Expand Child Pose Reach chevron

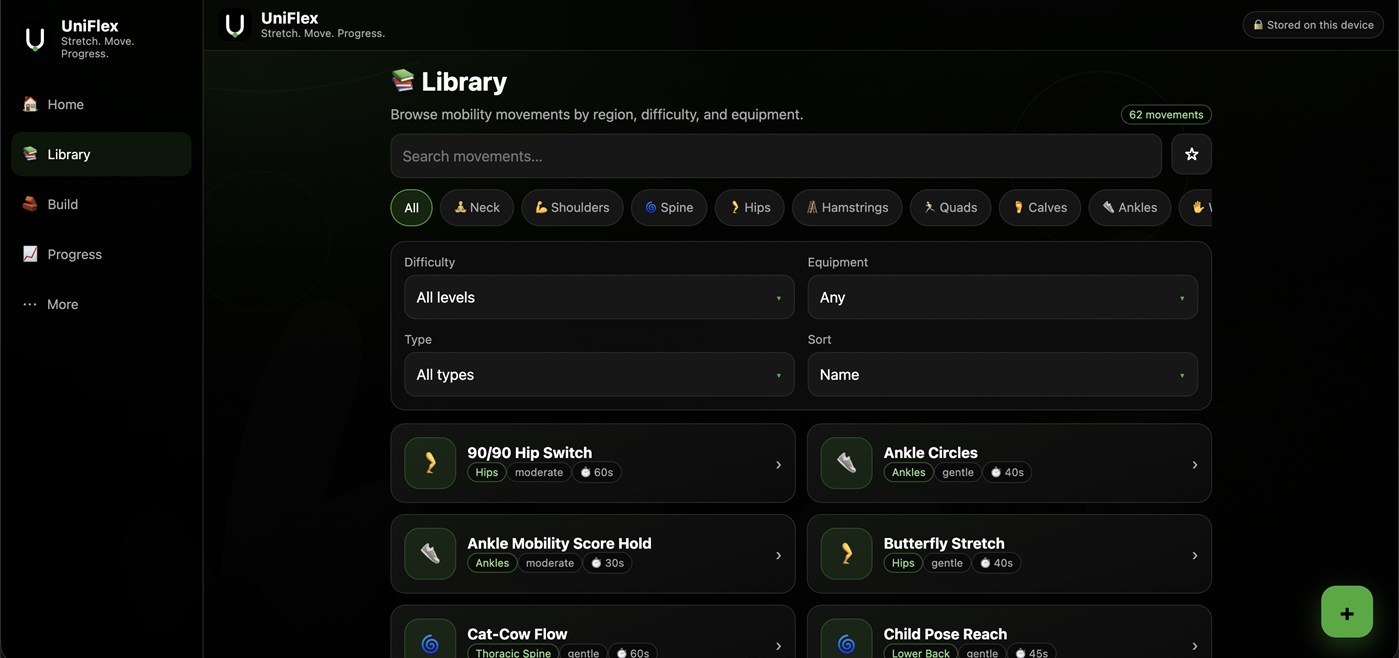(1194, 645)
